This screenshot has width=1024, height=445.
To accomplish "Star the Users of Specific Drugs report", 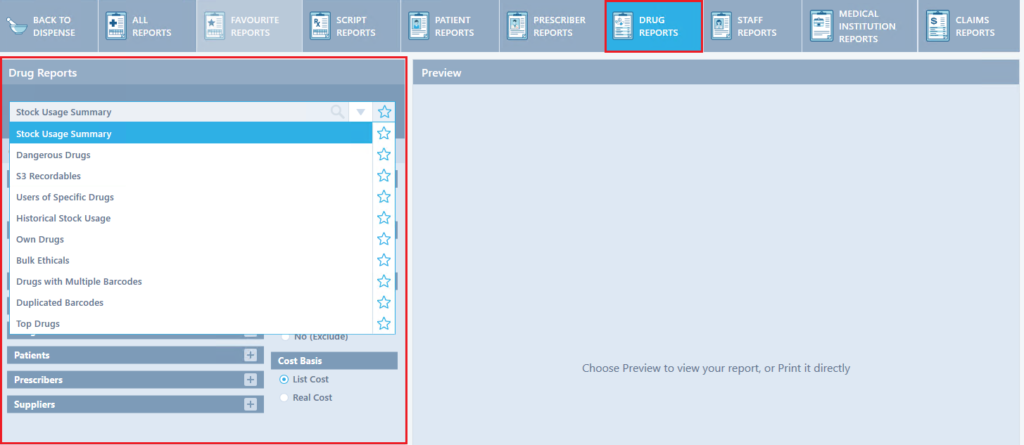I will [384, 197].
